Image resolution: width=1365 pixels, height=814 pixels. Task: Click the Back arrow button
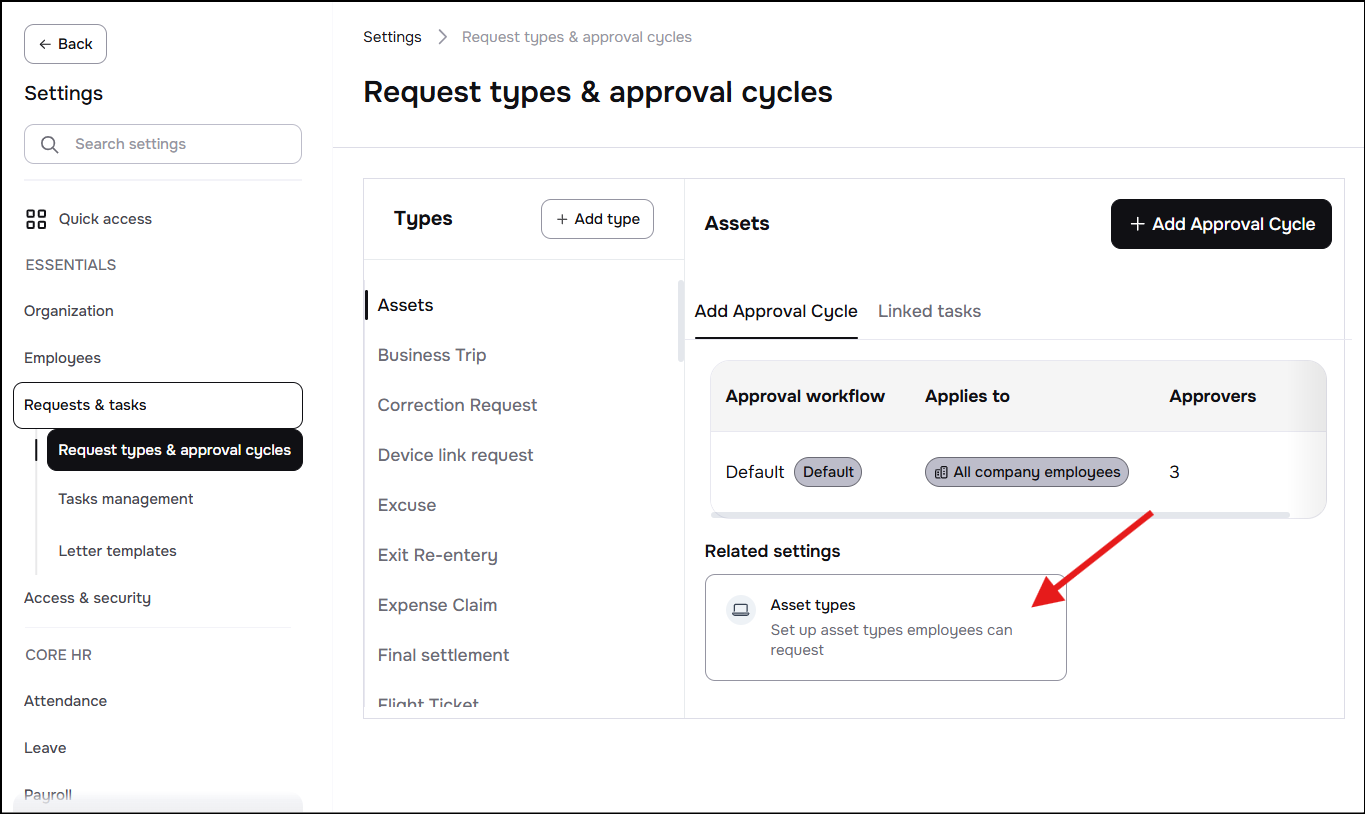pos(65,44)
